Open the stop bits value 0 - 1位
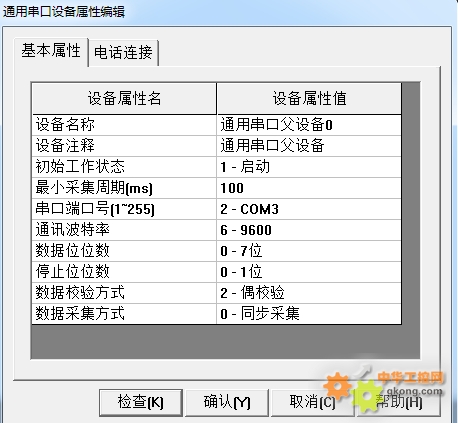Viewport: 458px width, 423px height. pos(309,272)
